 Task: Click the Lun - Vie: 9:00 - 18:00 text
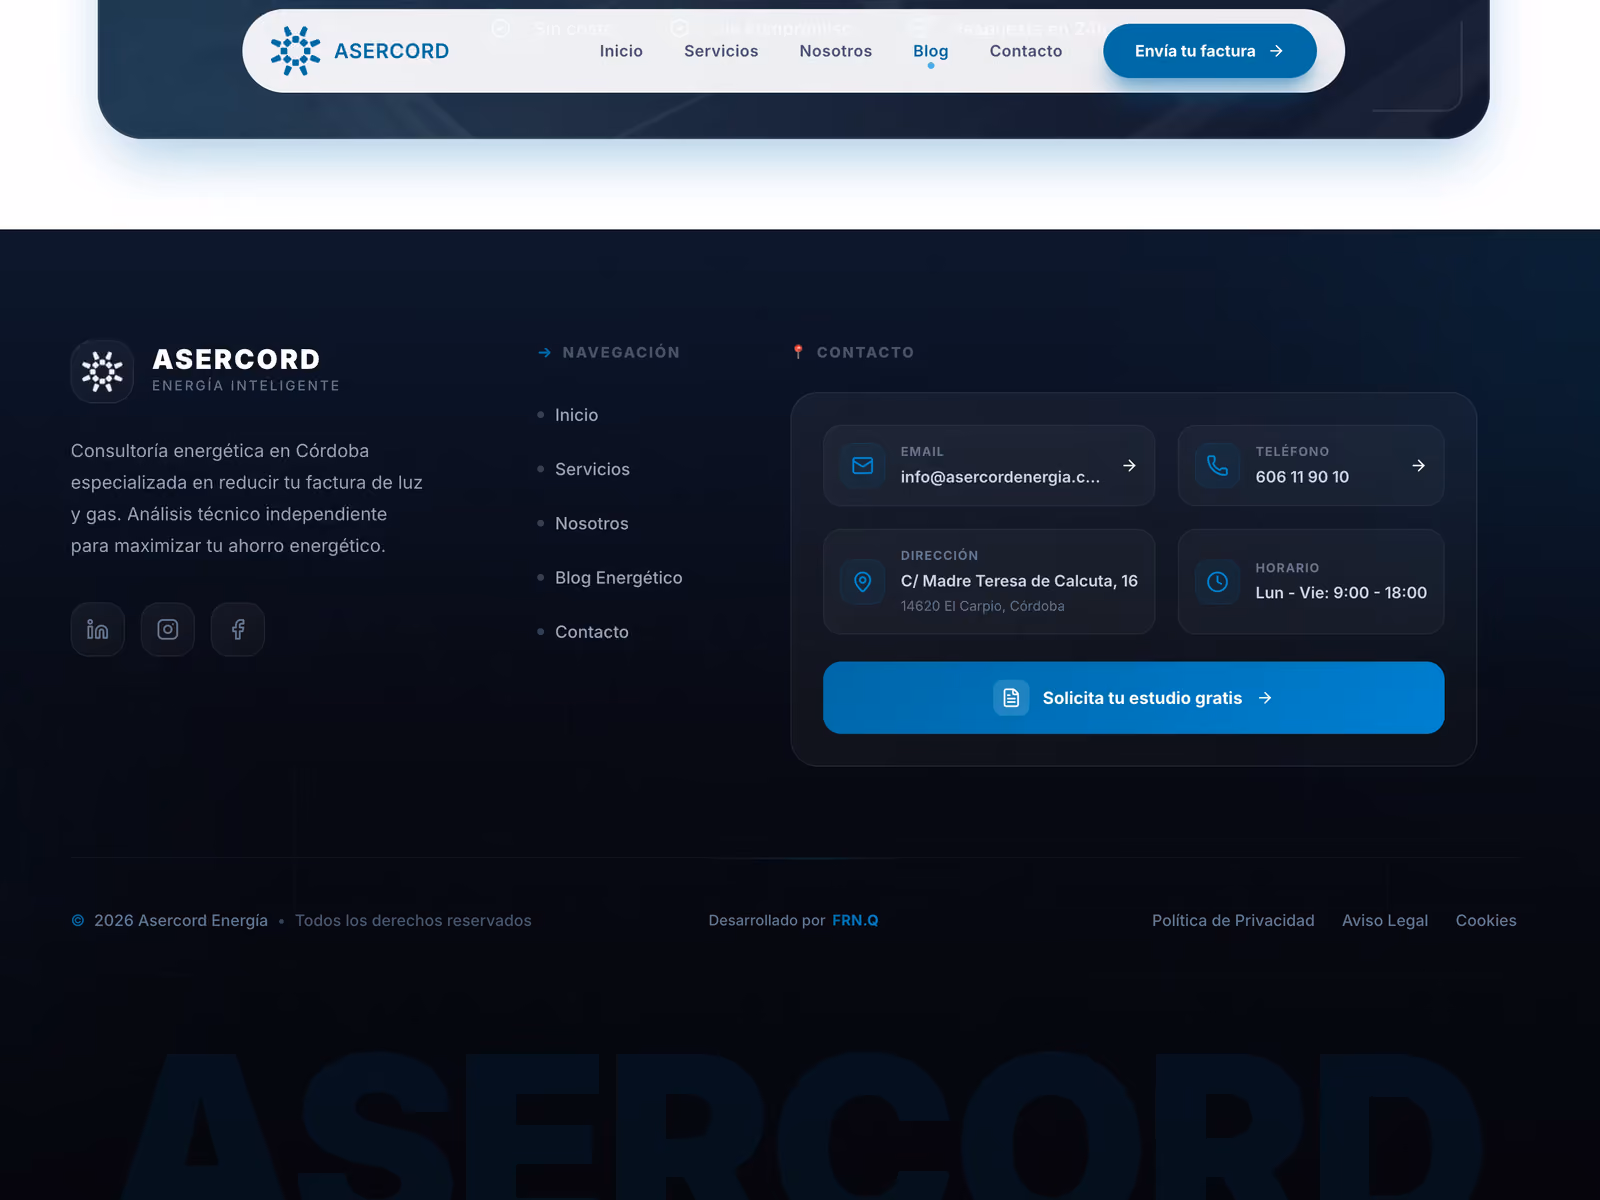pyautogui.click(x=1341, y=593)
